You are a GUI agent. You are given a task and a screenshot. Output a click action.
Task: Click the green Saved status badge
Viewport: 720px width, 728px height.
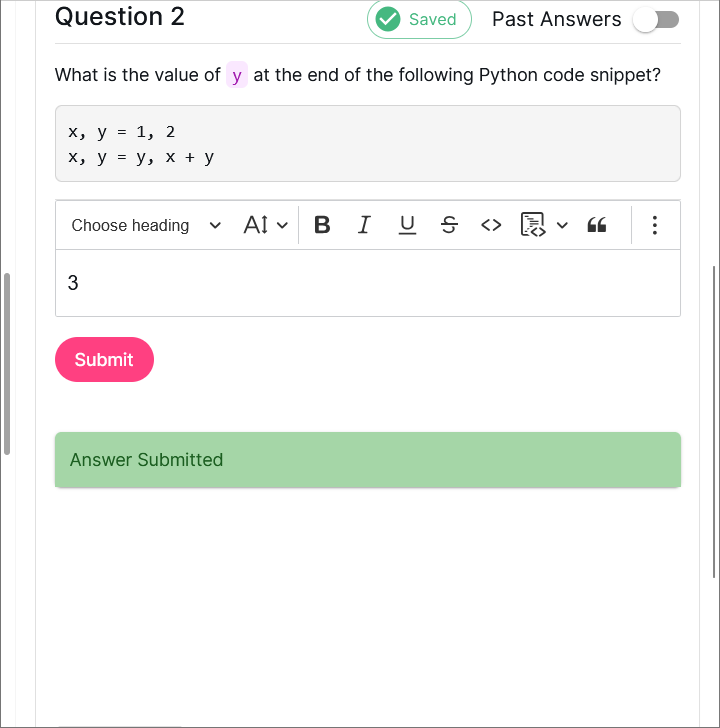[x=419, y=20]
